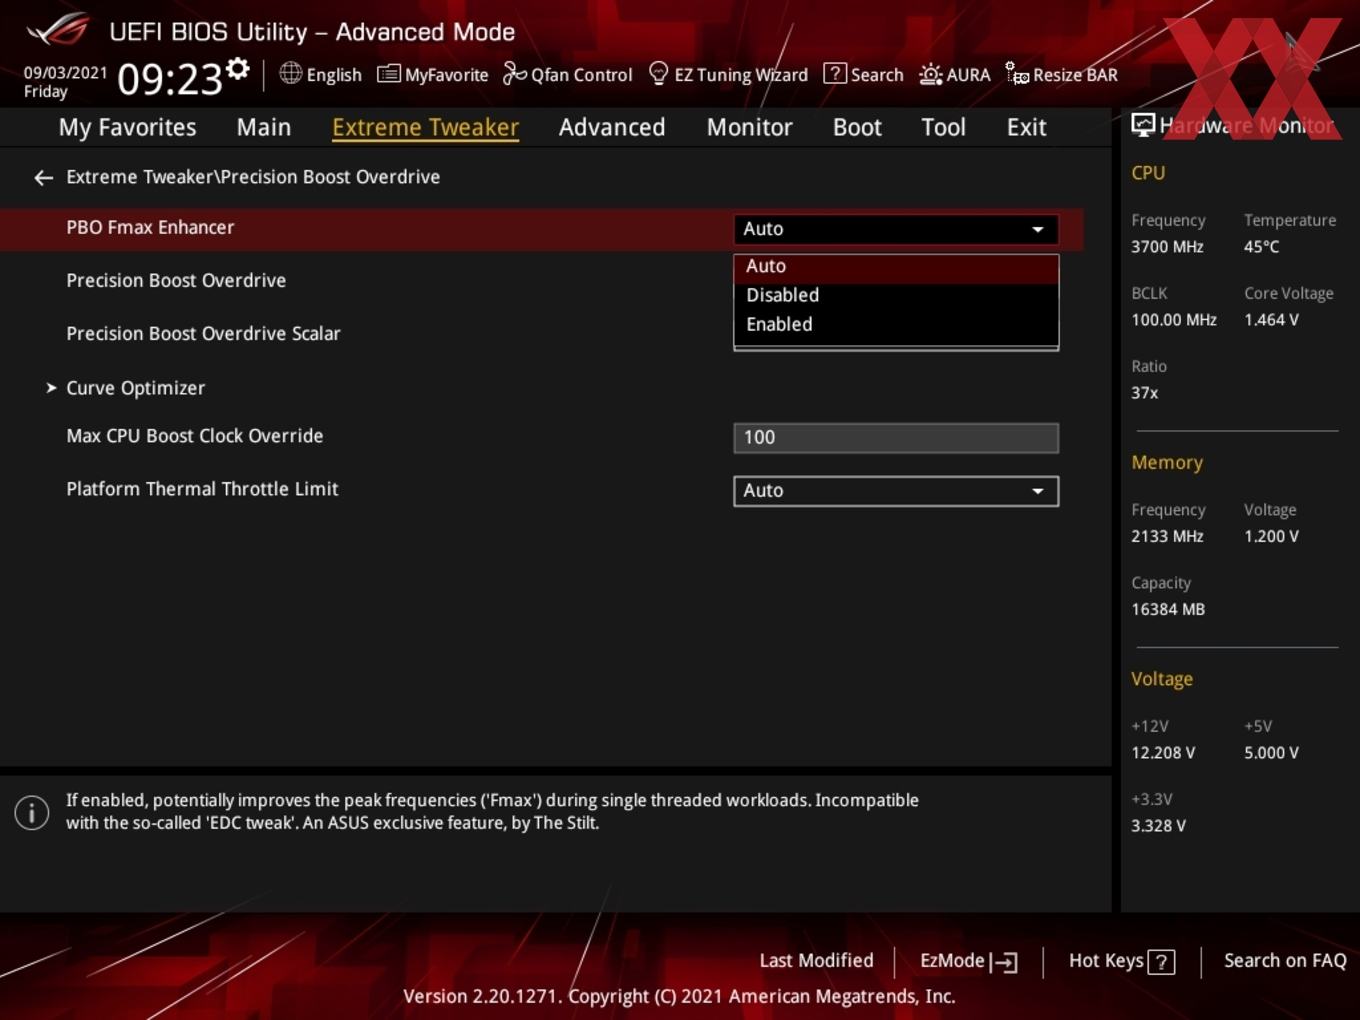Click the CPU temperature 45°C value
This screenshot has width=1360, height=1020.
coord(1261,247)
